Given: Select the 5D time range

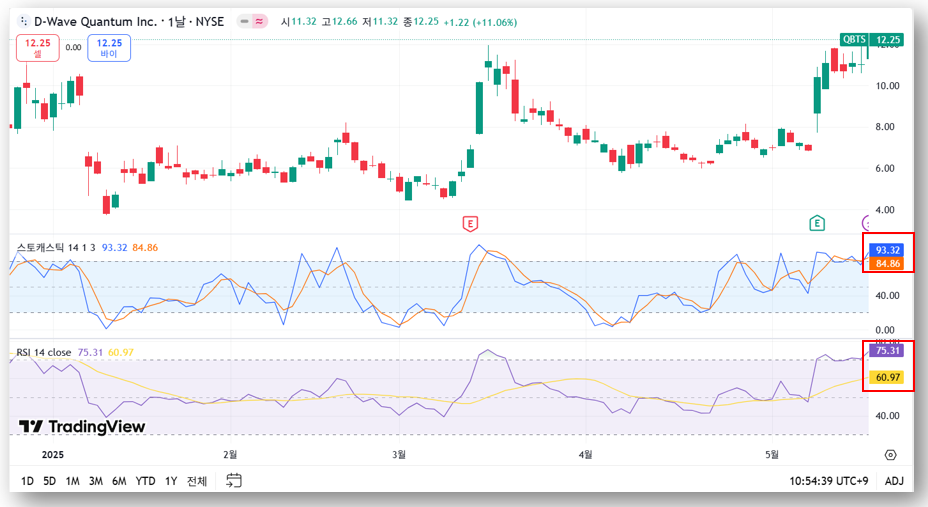Looking at the screenshot, I should point(50,481).
